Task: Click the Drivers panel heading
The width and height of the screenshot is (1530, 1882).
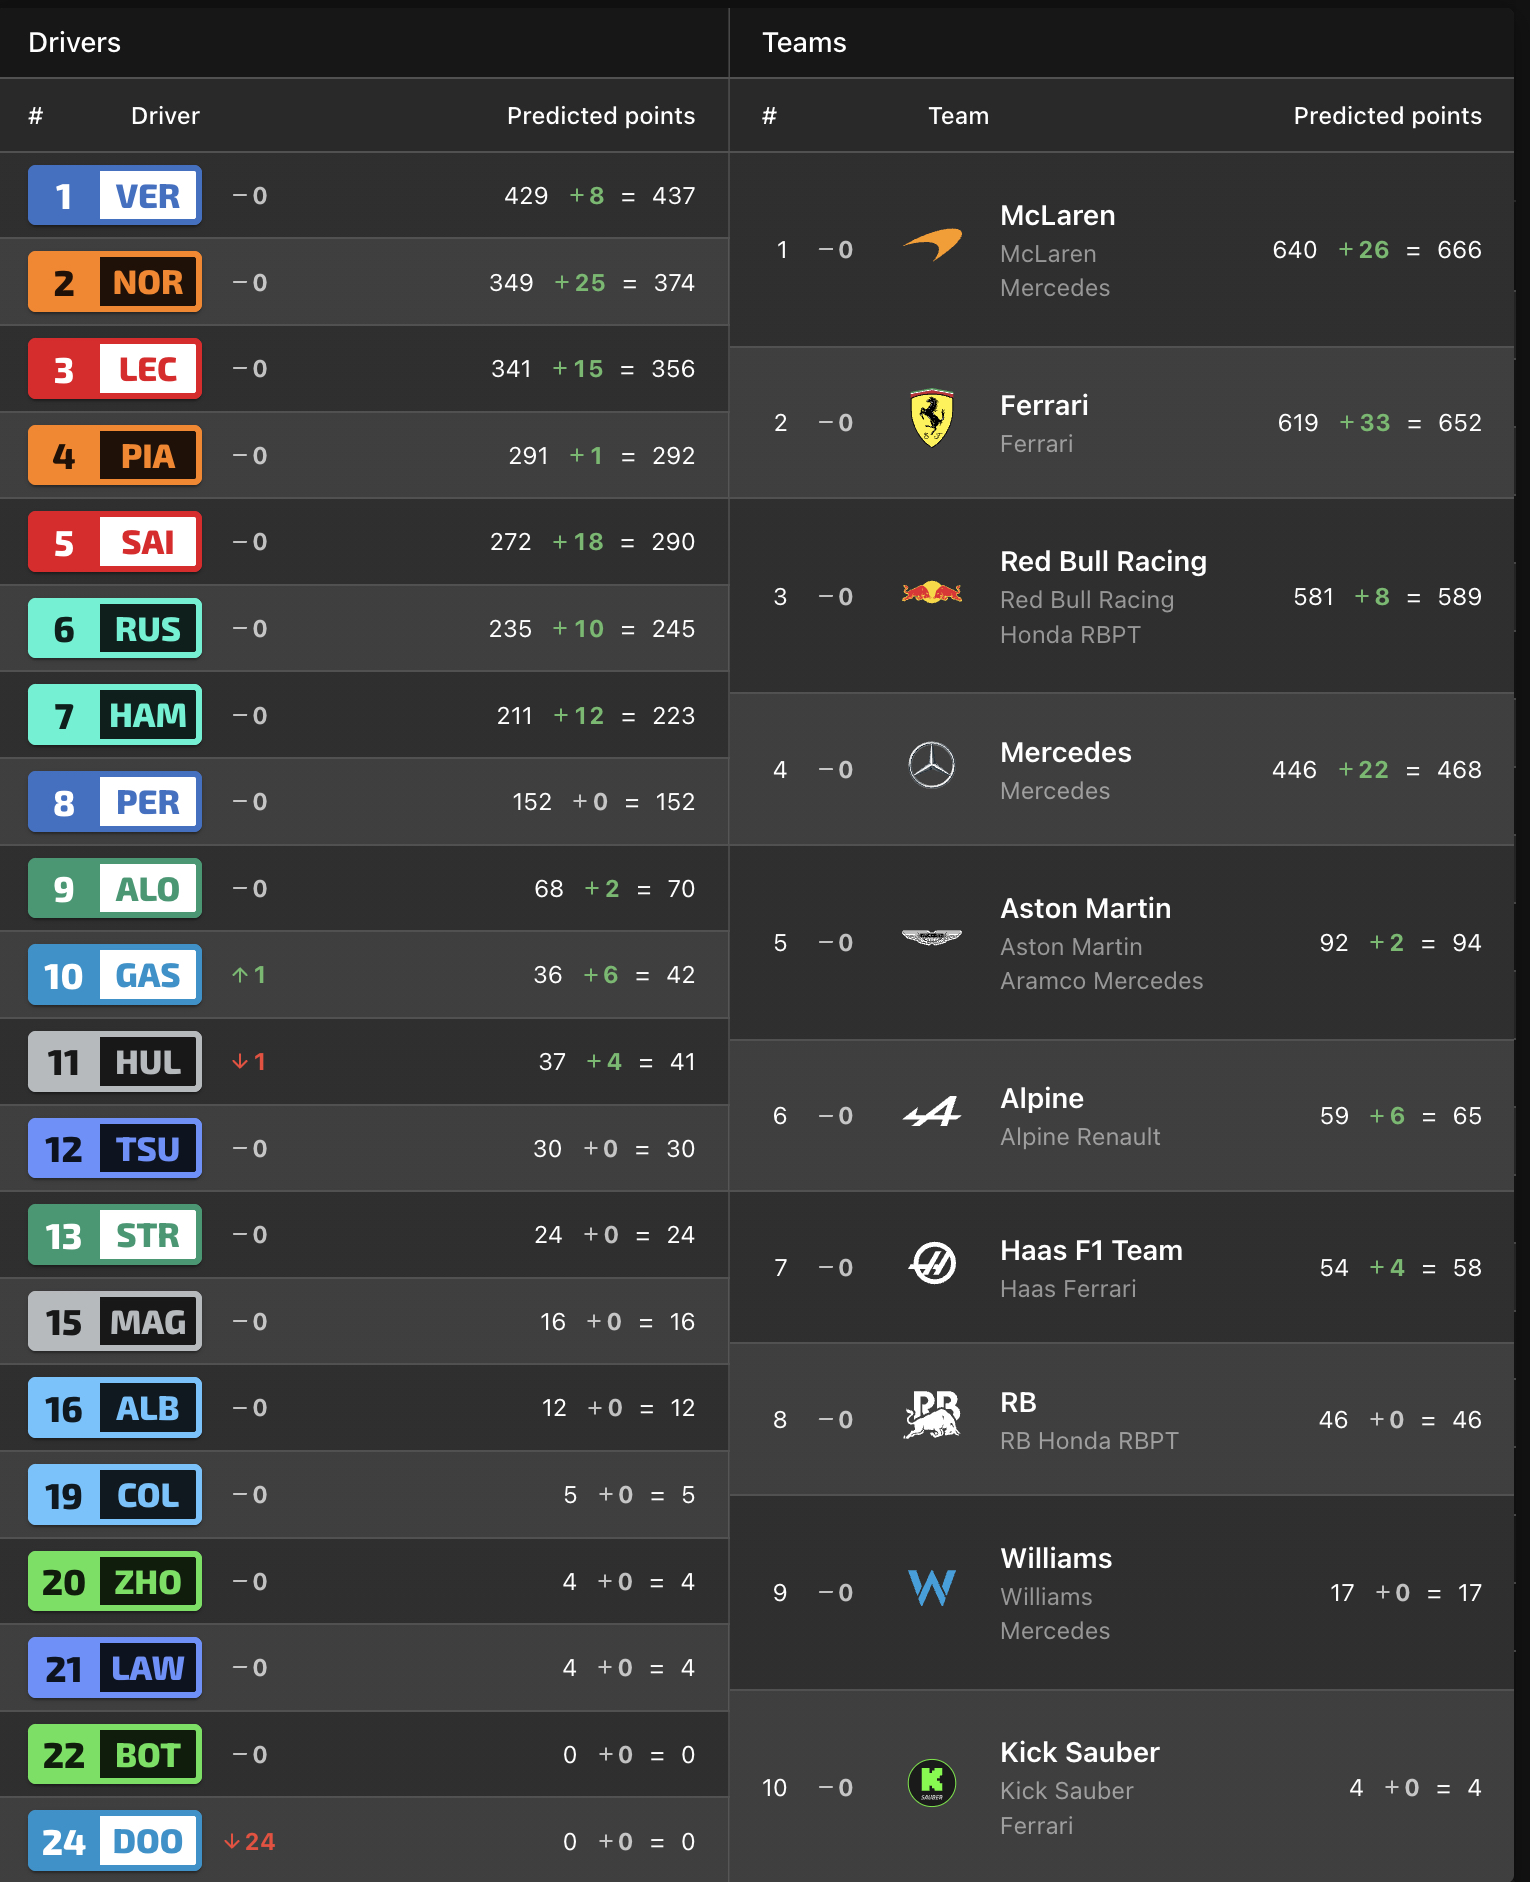Action: (x=75, y=43)
